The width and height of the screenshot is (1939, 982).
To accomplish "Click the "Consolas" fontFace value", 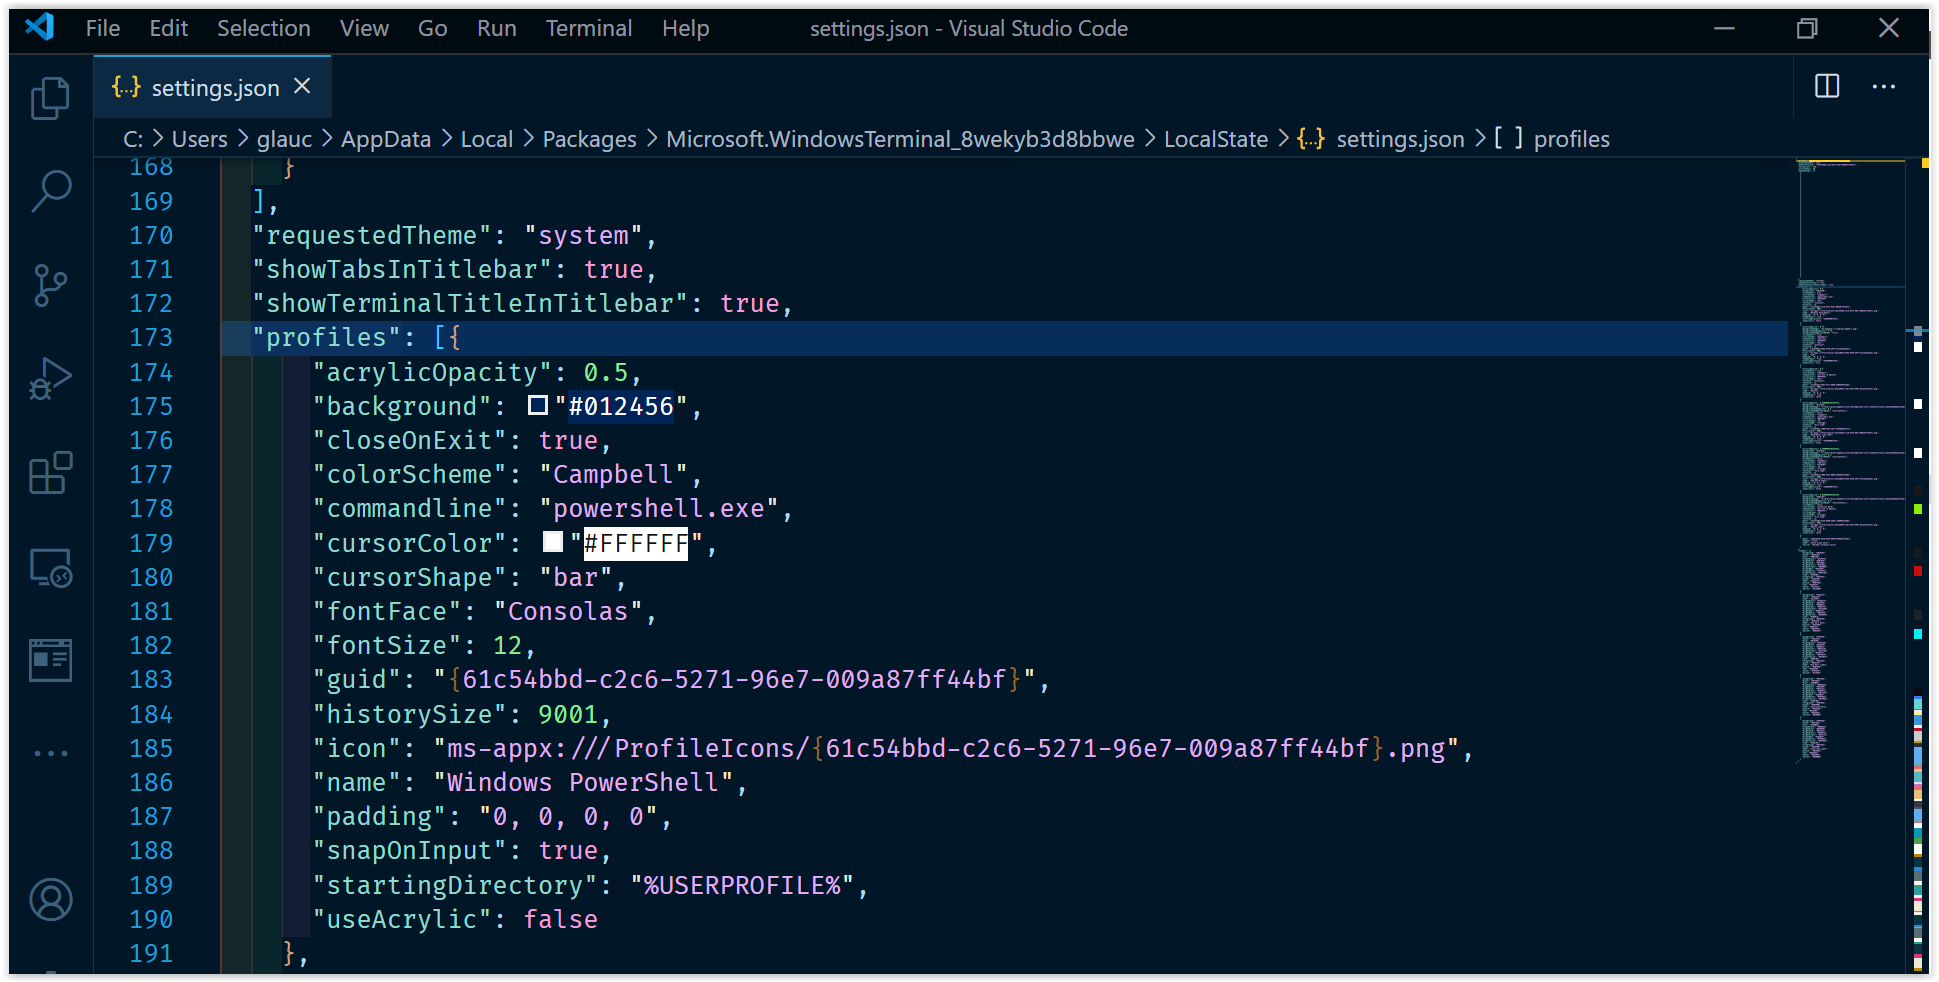I will (x=568, y=611).
